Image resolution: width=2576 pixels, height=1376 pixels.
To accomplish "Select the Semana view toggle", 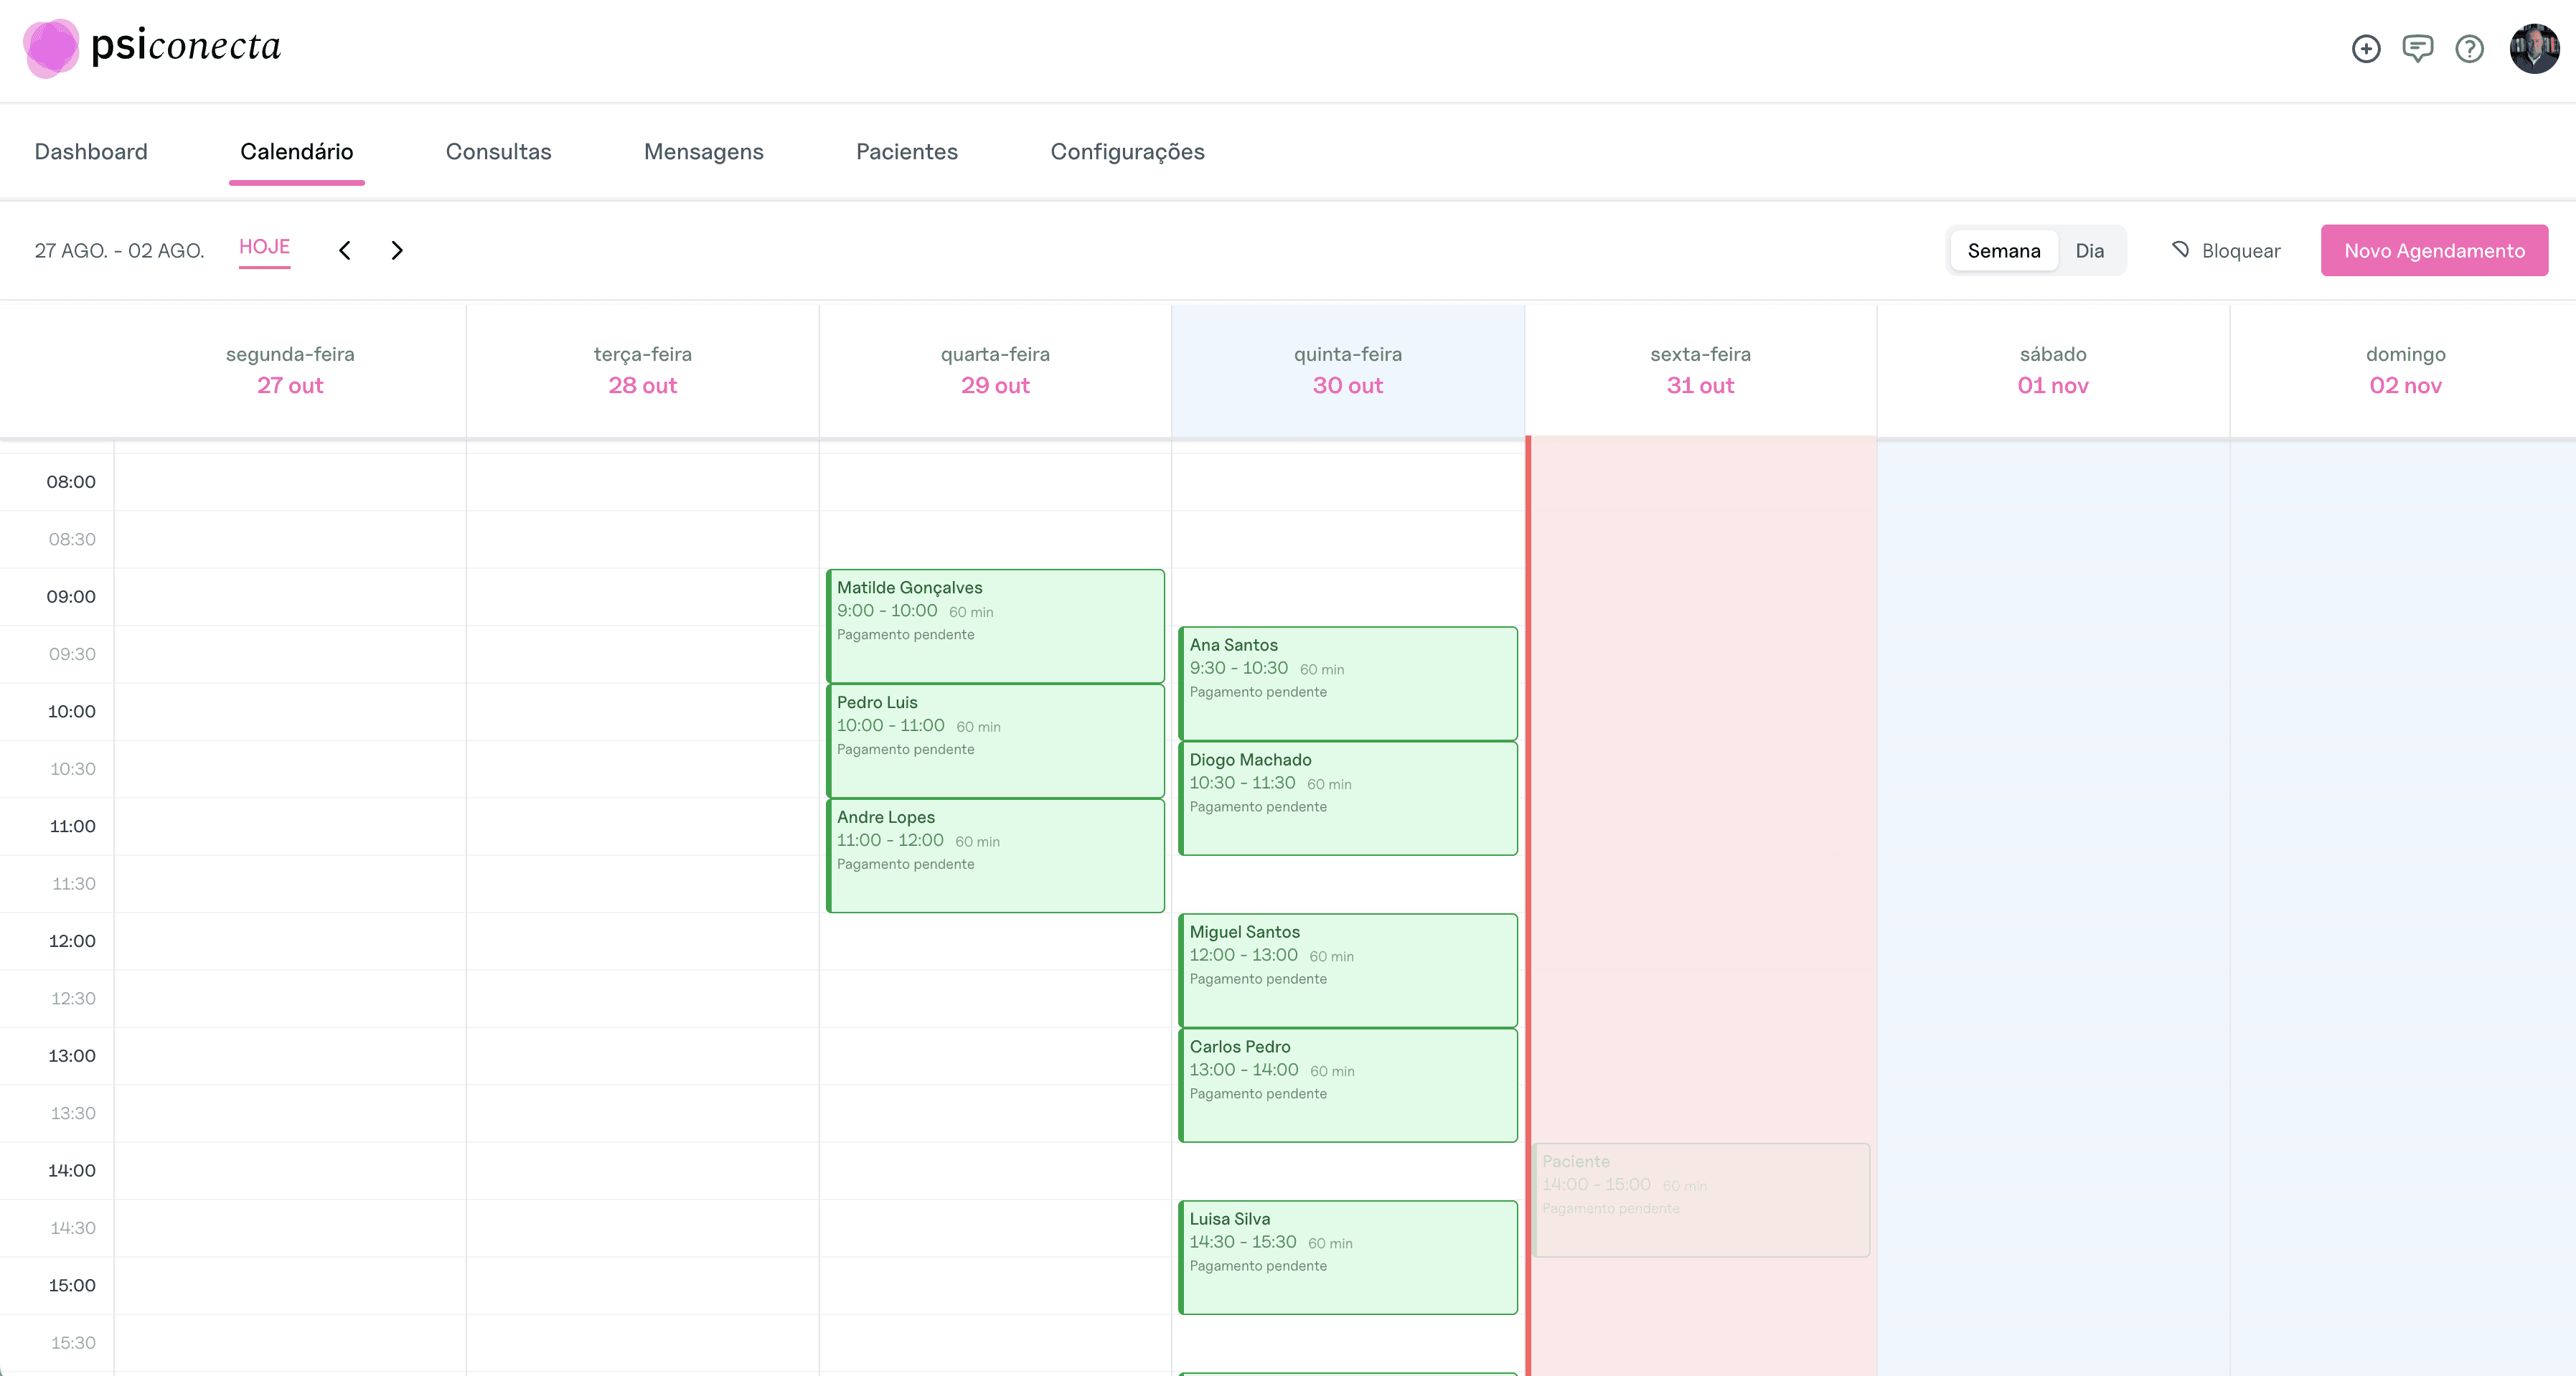I will pos(2003,250).
